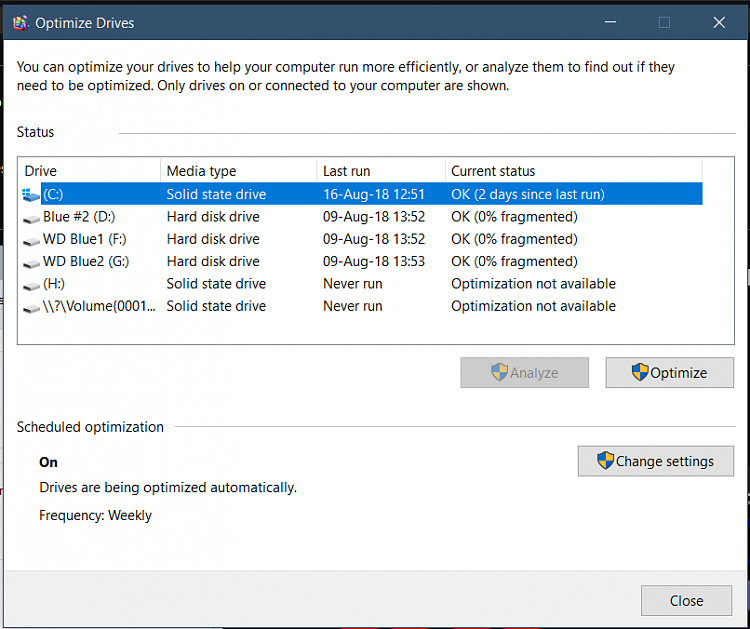750x629 pixels.
Task: Click the drive icon beside Blue #2 (D:)
Action: [32, 219]
